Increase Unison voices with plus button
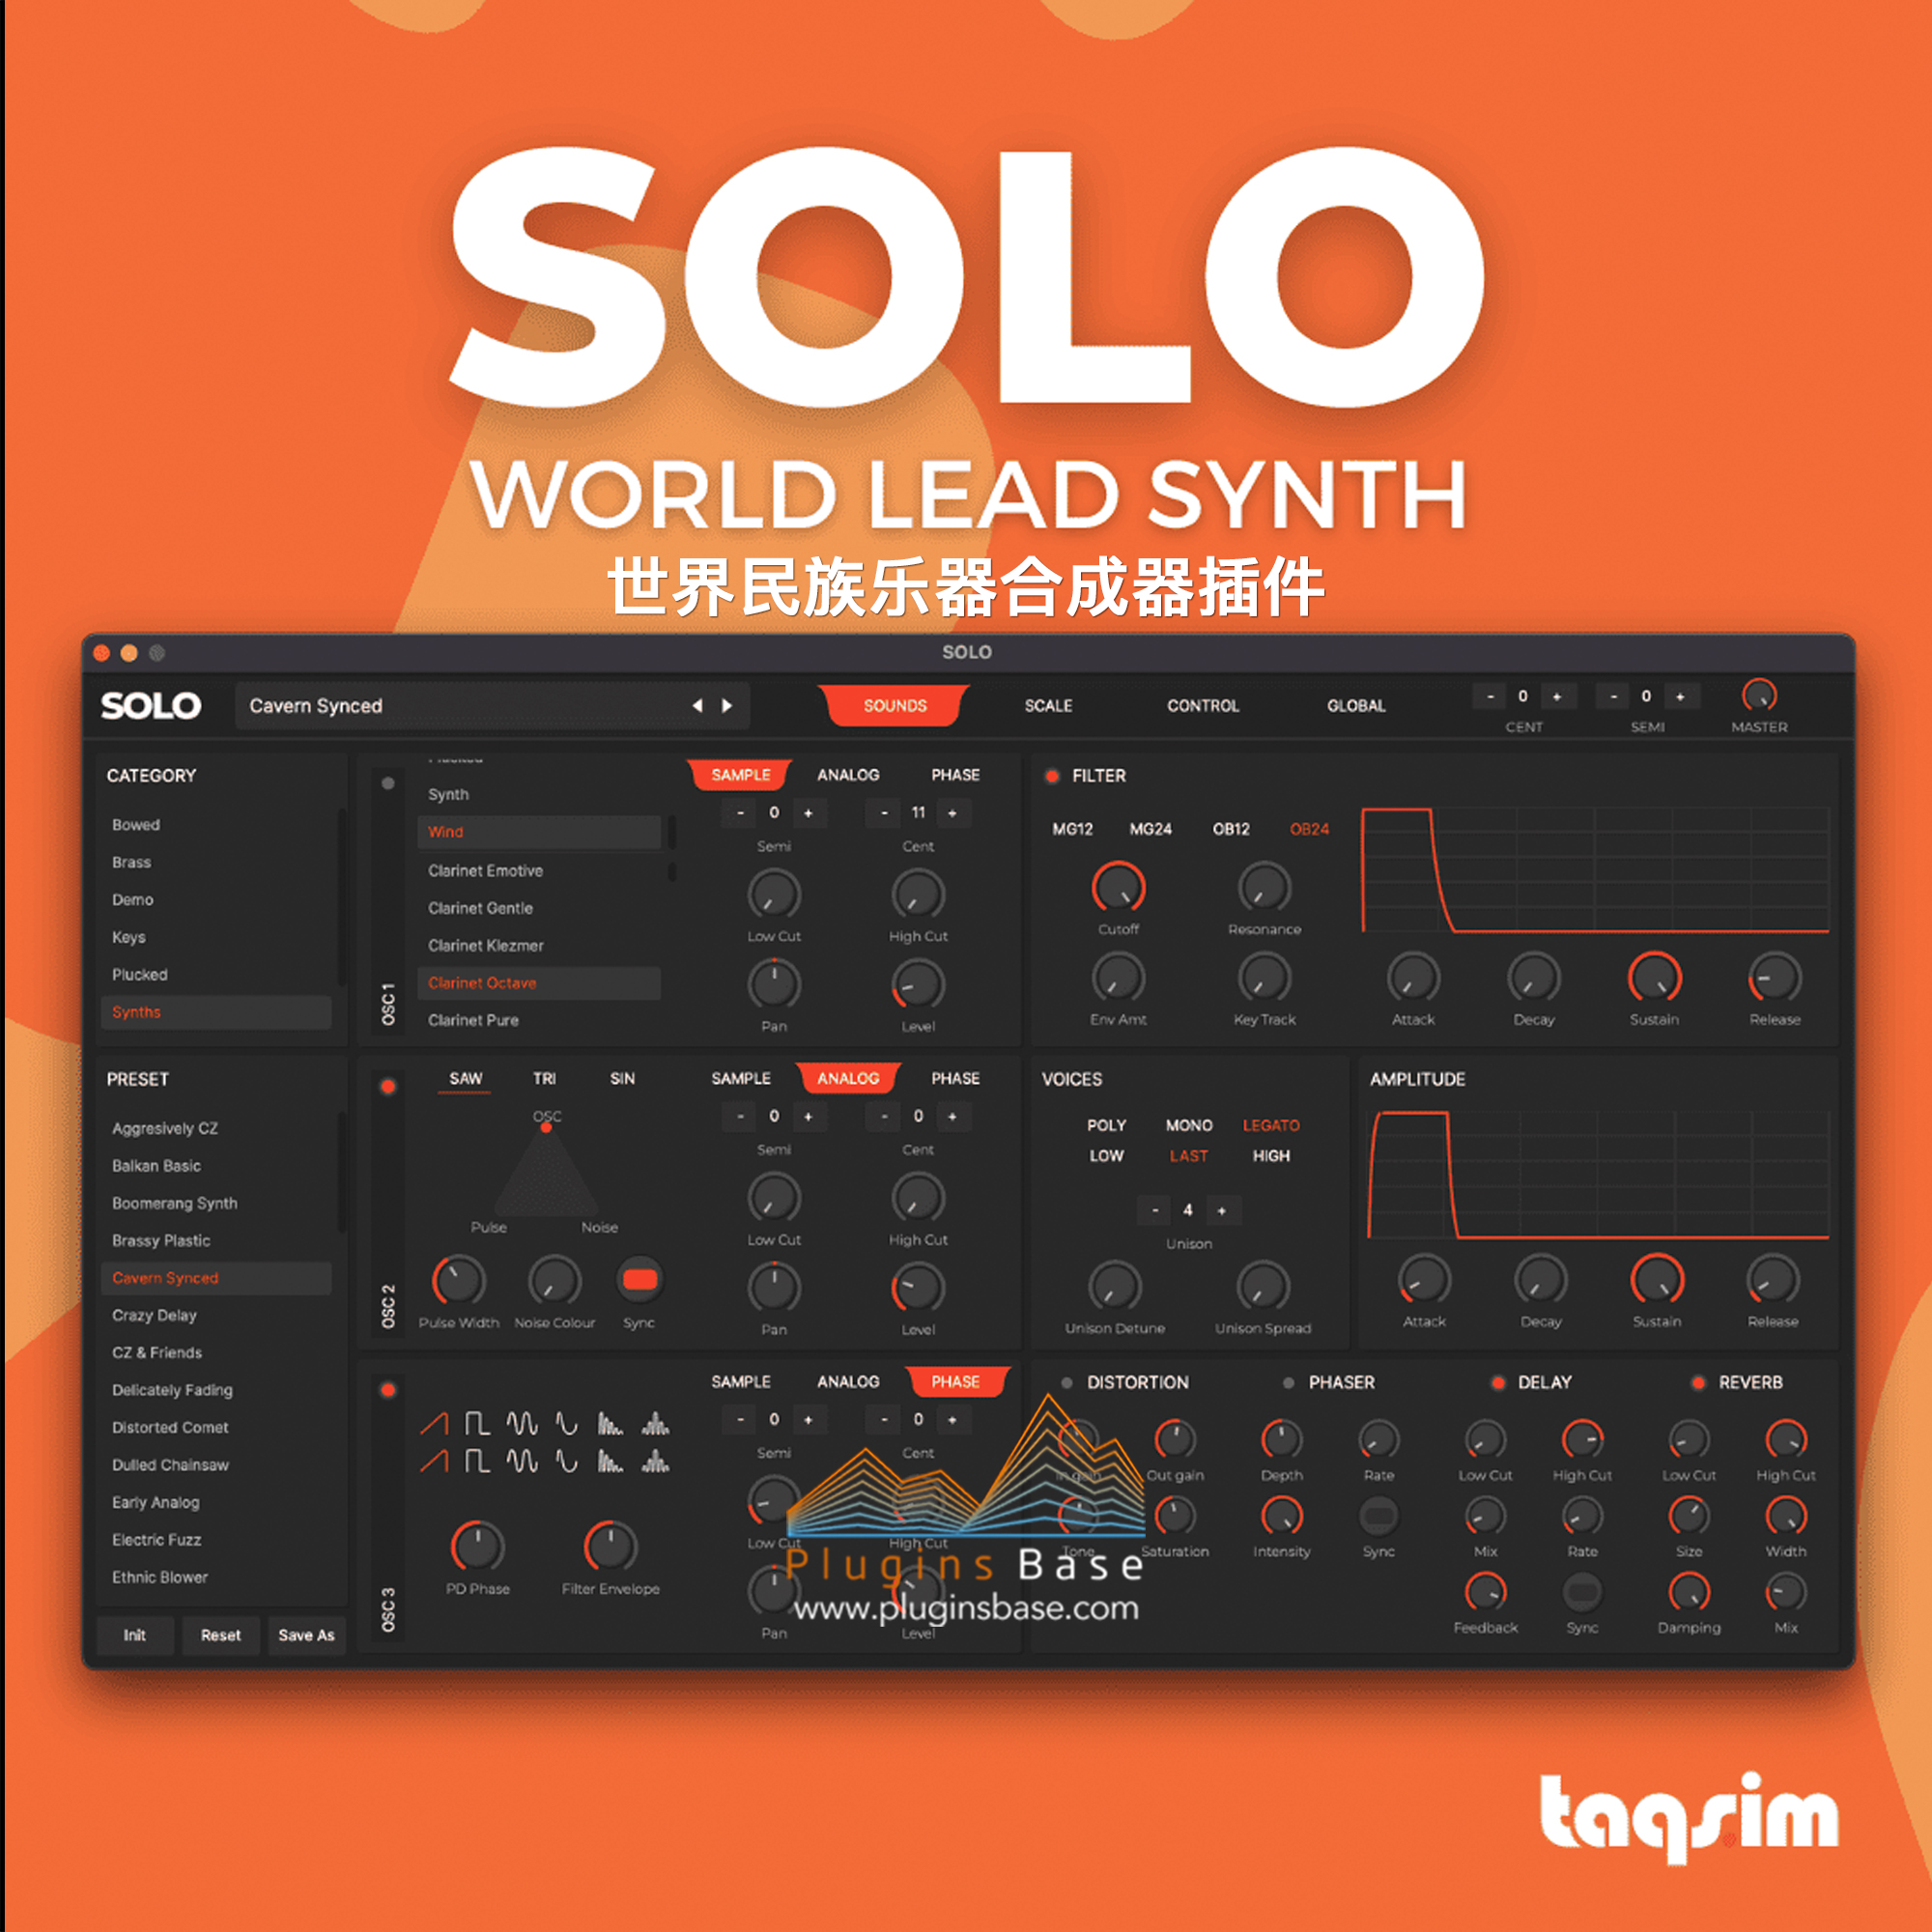 (1221, 1210)
